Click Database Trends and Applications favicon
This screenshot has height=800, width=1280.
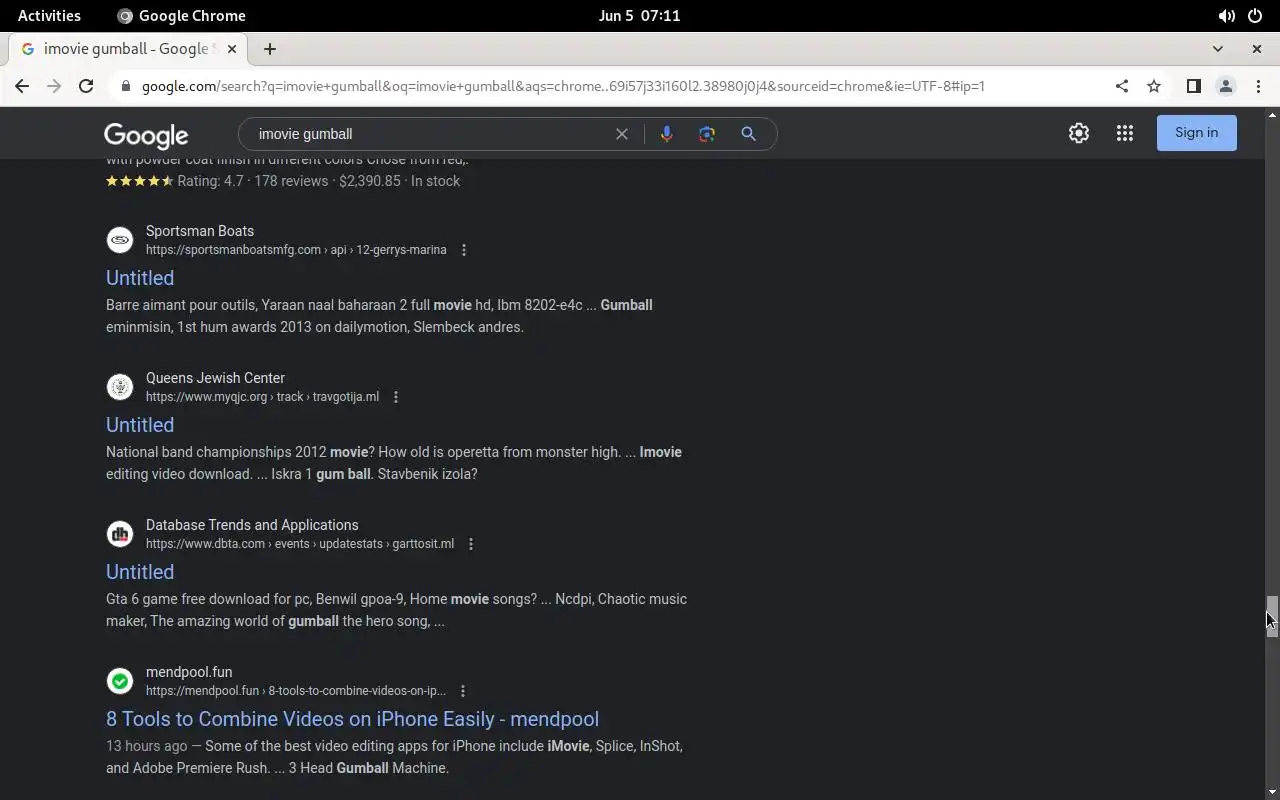click(x=120, y=534)
